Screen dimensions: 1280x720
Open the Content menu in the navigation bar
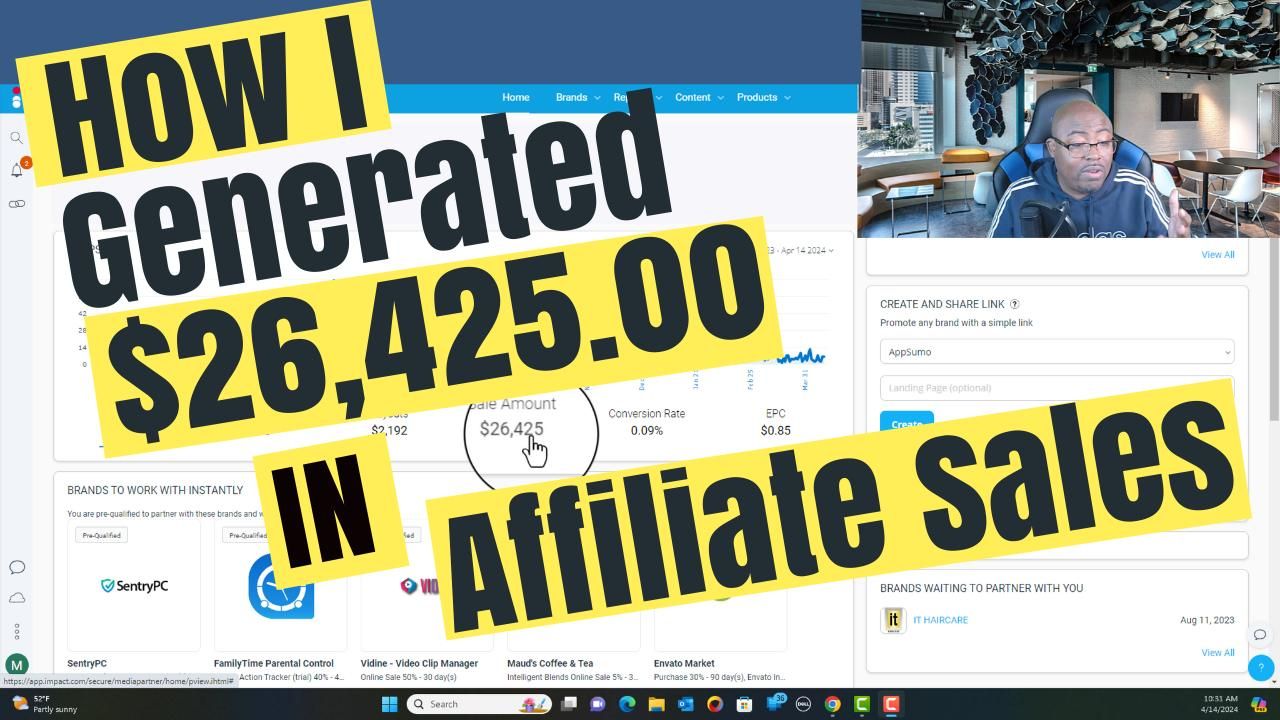point(692,97)
